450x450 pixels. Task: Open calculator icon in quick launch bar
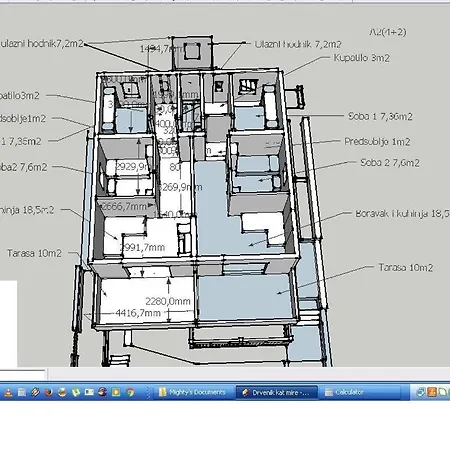coord(22,392)
